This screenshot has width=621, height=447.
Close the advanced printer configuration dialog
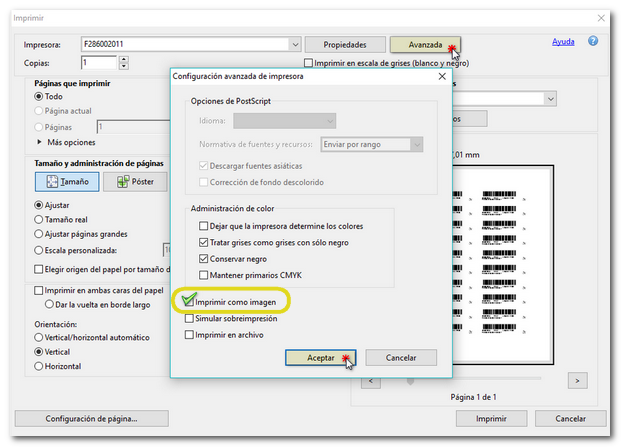click(441, 75)
